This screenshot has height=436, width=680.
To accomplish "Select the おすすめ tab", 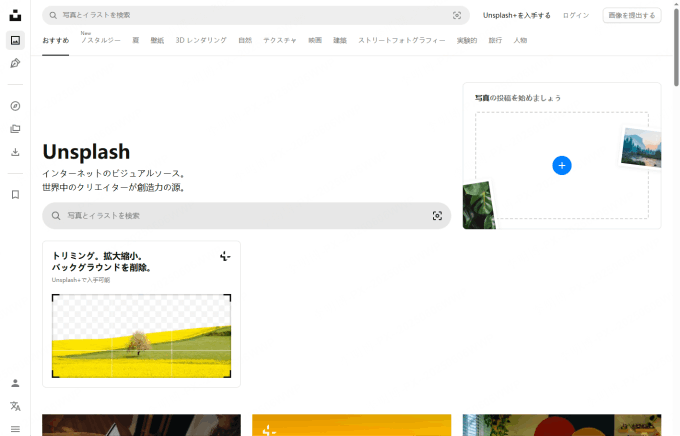I will [56, 40].
